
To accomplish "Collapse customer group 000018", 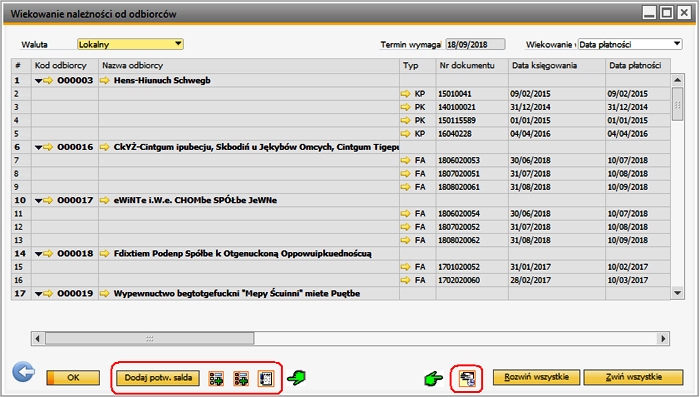I will (x=38, y=254).
